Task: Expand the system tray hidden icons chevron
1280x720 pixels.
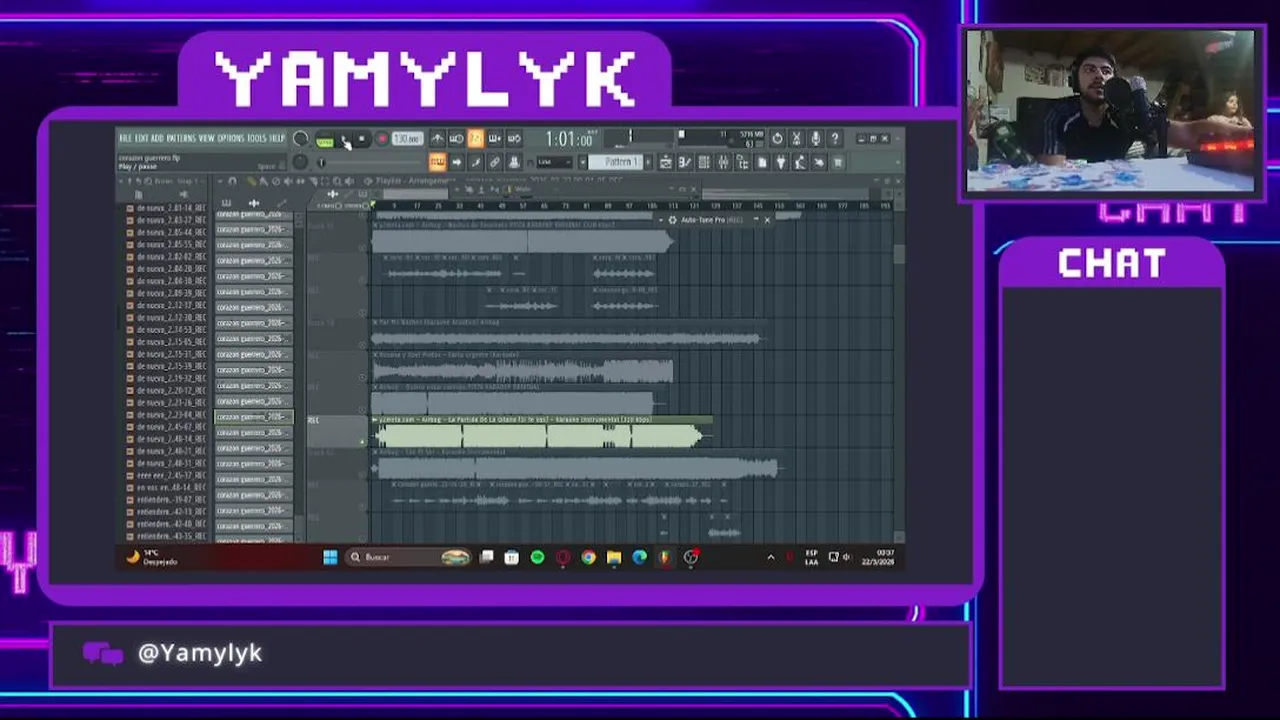Action: (770, 557)
